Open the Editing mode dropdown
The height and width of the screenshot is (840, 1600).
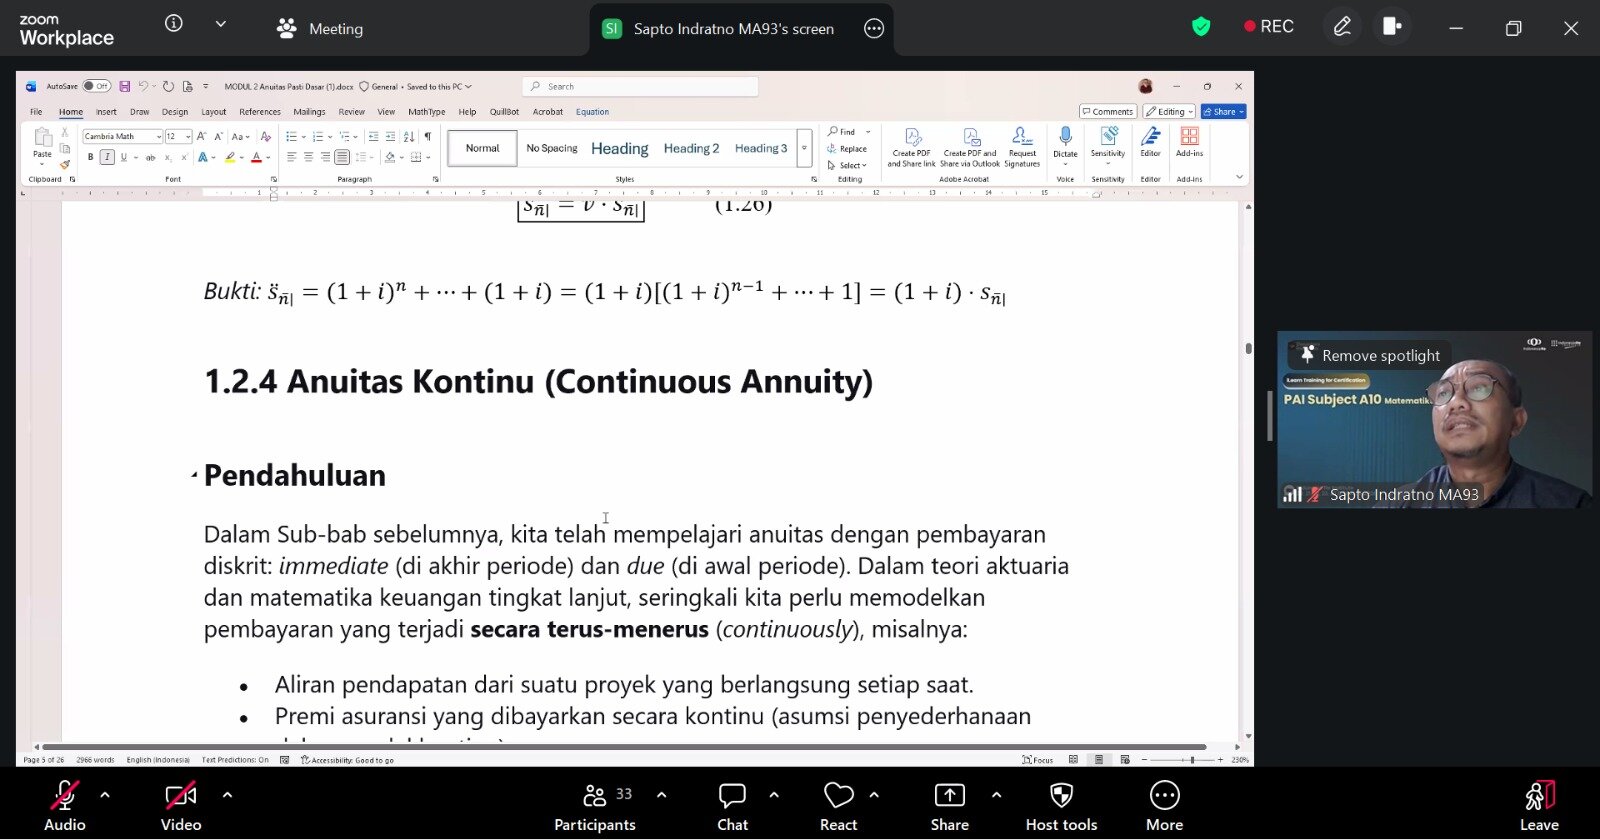[1169, 112]
